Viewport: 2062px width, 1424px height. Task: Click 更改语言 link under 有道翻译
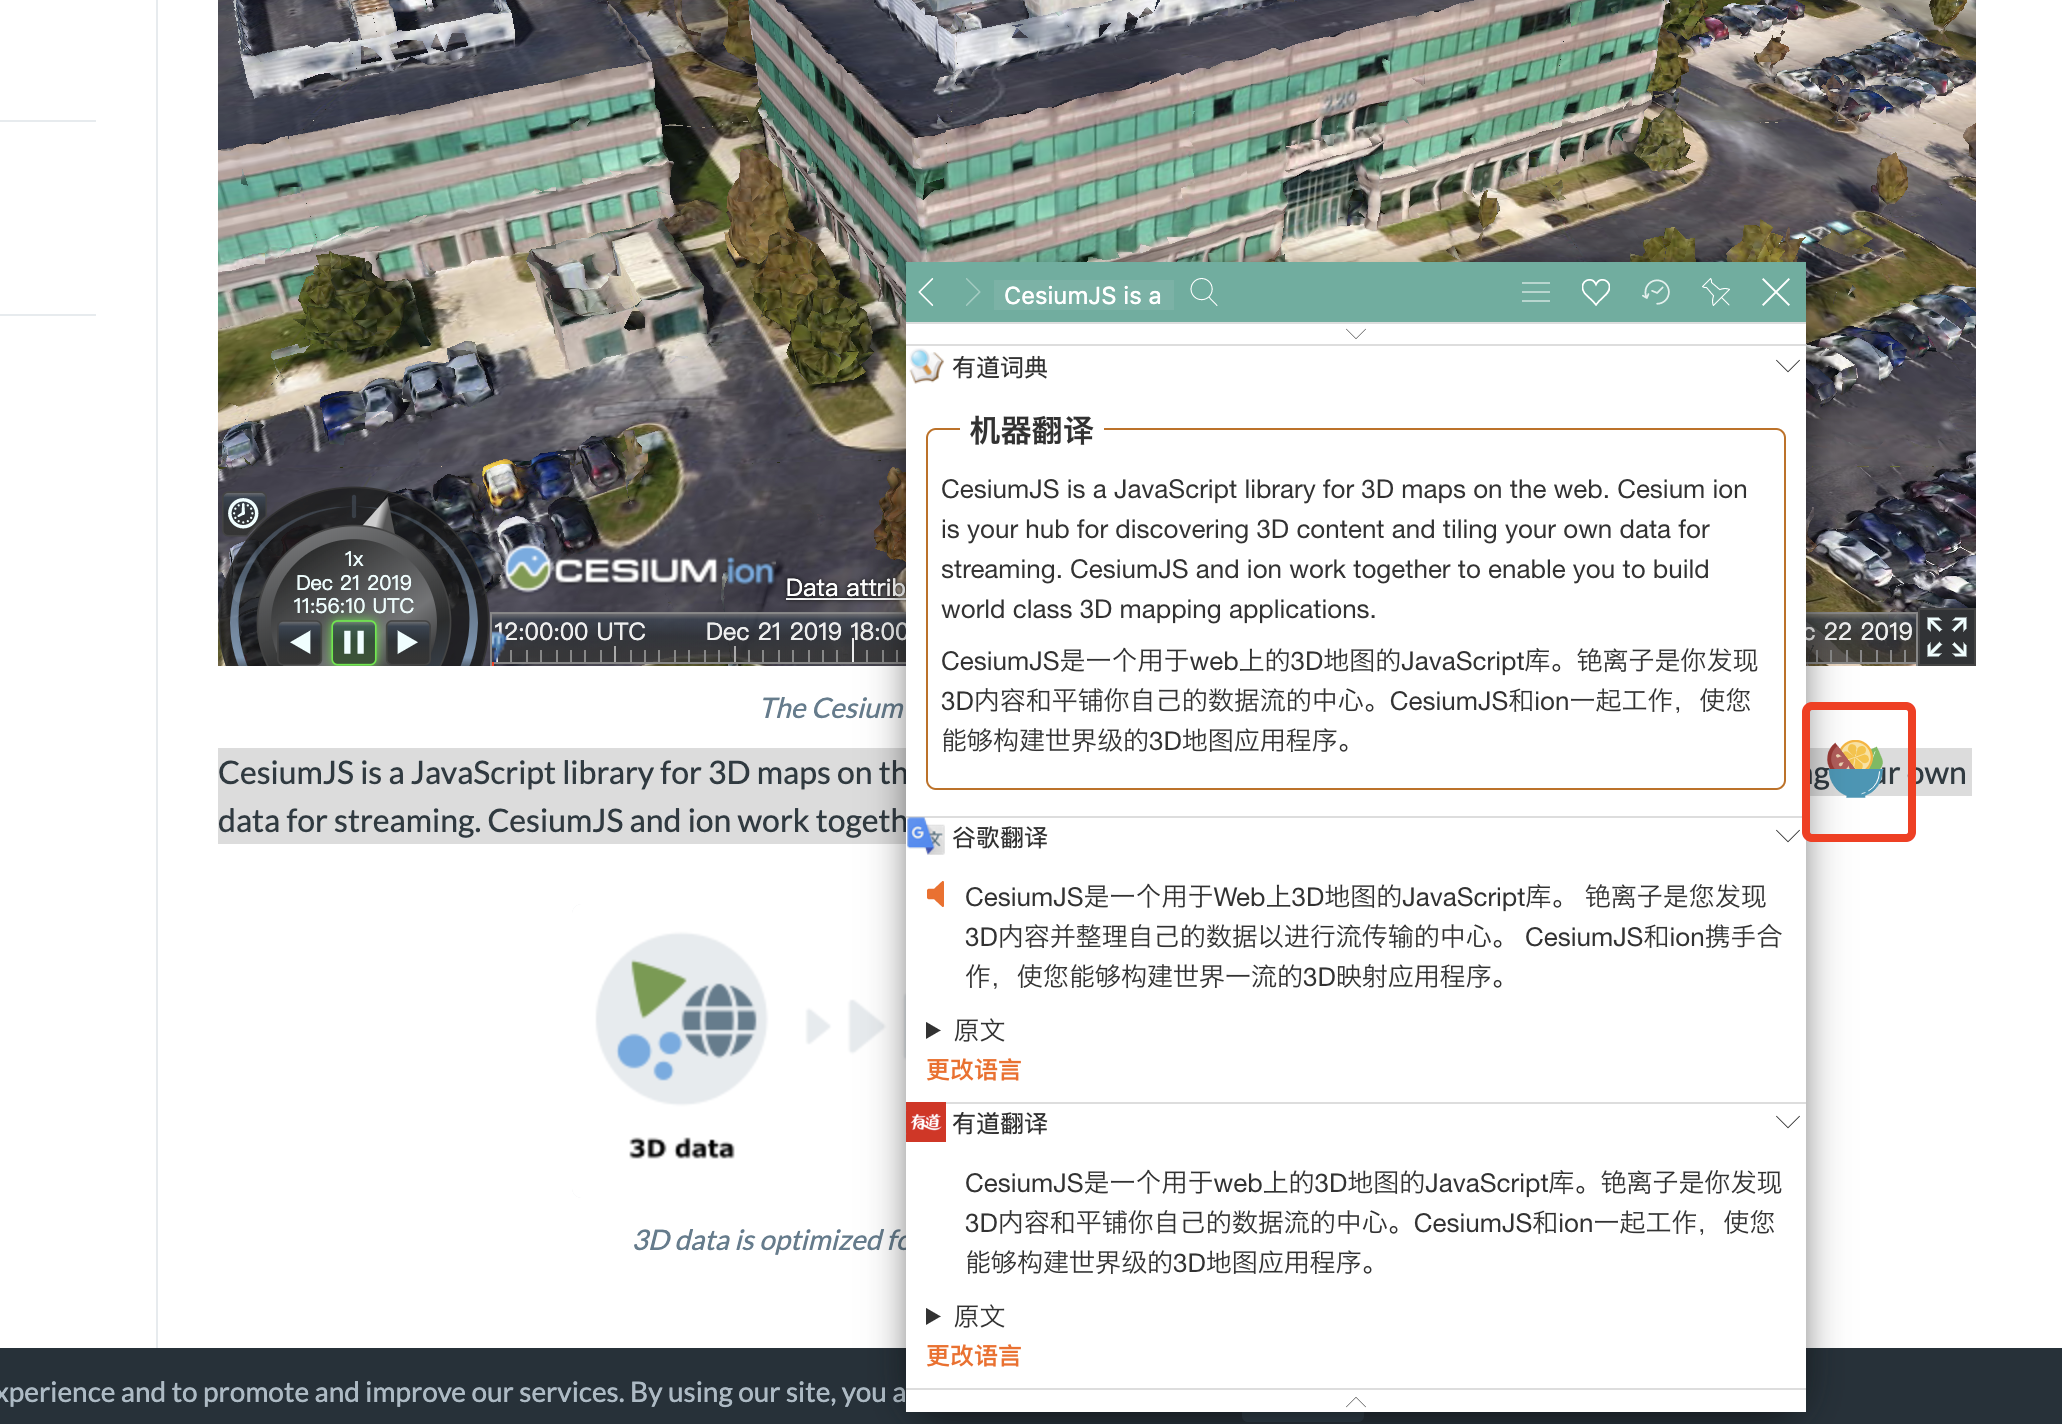coord(973,1356)
